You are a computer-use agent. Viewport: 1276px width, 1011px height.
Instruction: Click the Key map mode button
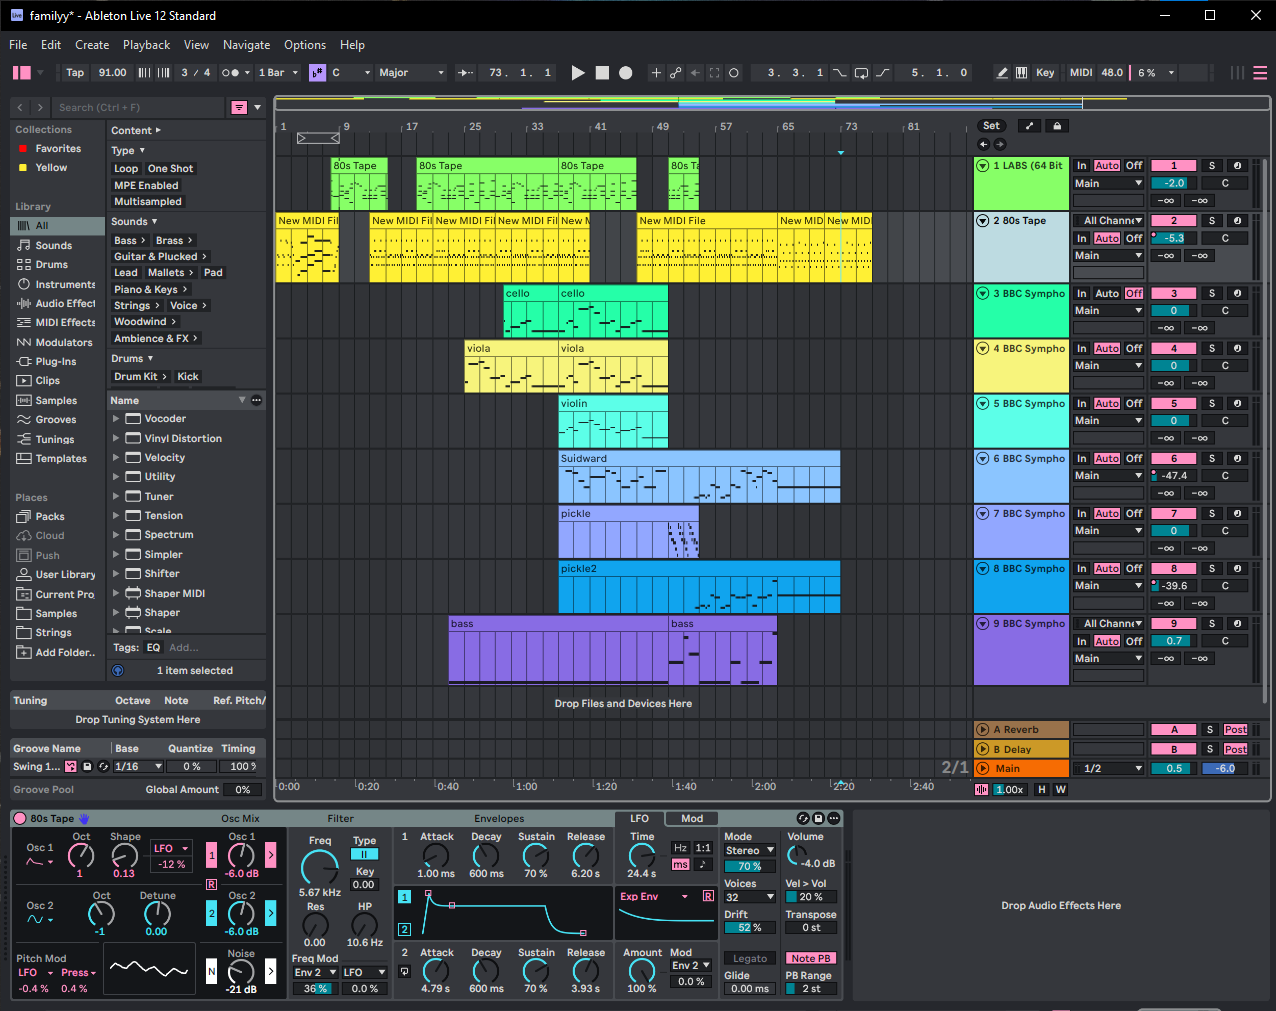1045,72
